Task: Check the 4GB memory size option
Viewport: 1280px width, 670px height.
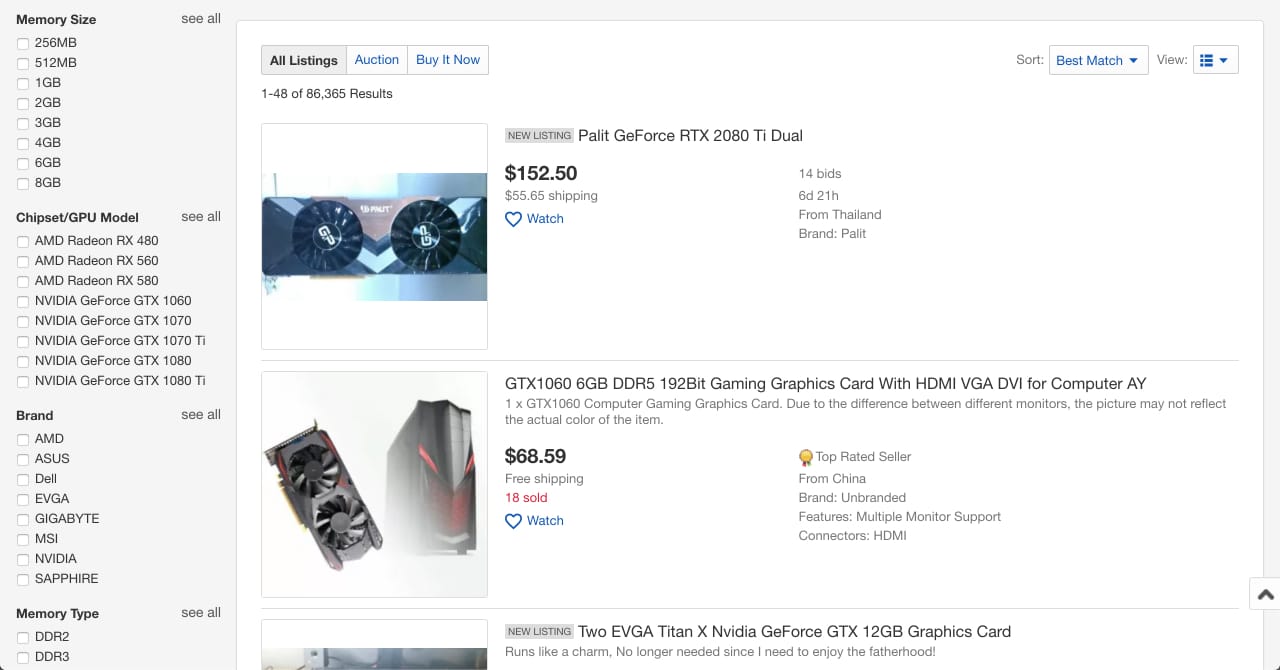Action: (x=23, y=143)
